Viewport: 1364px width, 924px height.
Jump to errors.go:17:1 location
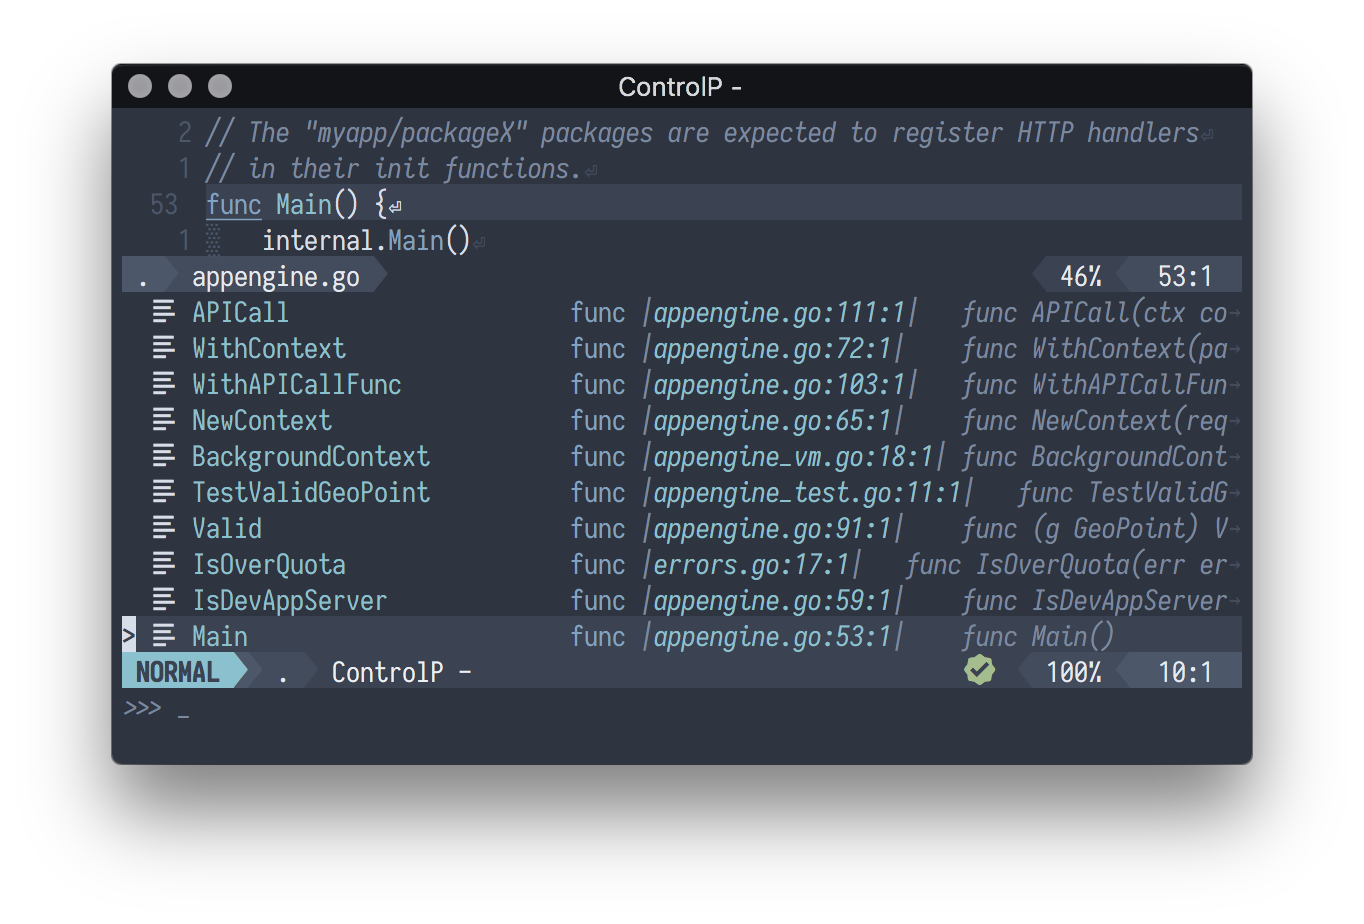coord(751,564)
